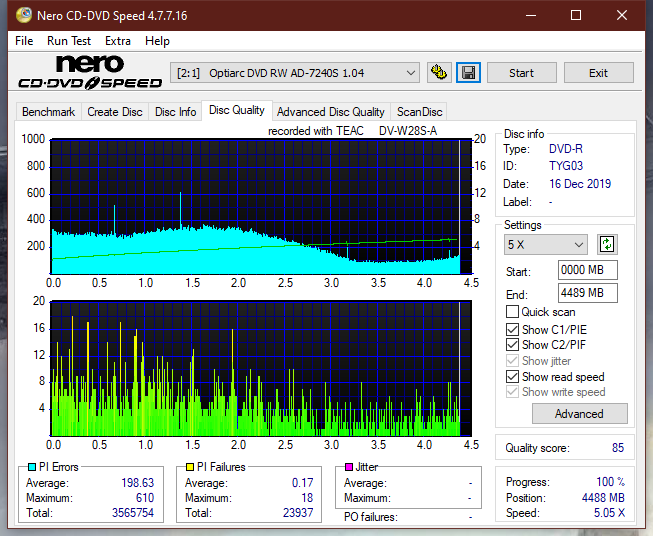653x536 pixels.
Task: Click the disc ID TYG03 text
Action: pyautogui.click(x=566, y=166)
